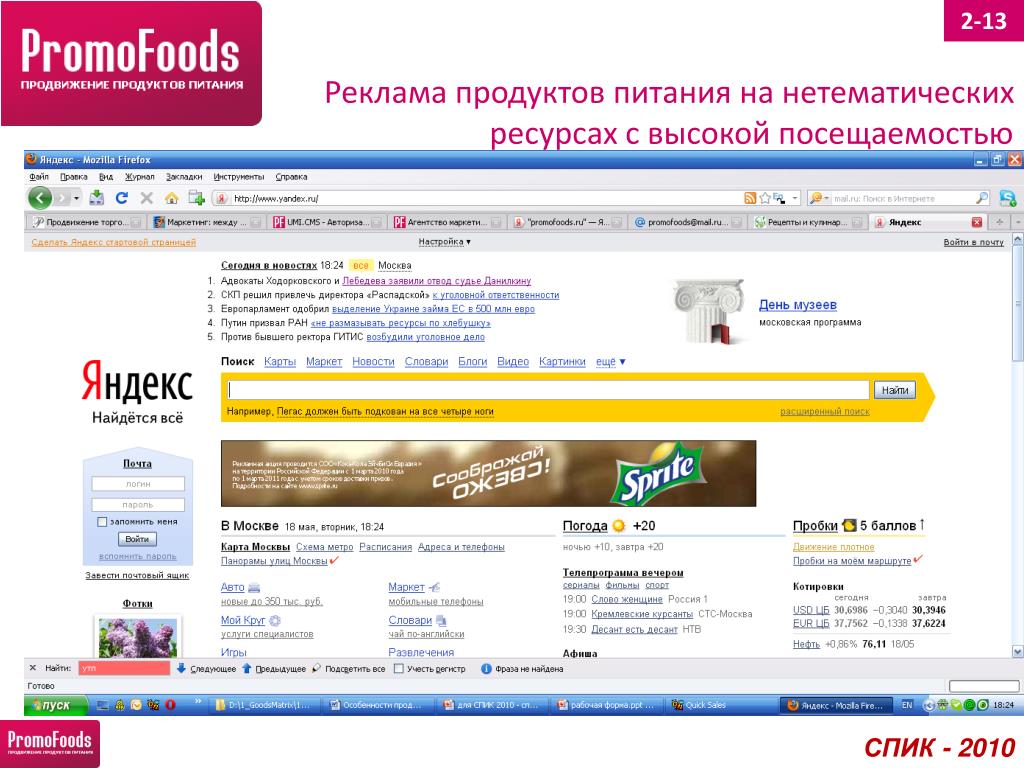Click the Skype icon on the toolbar
The image size is (1024, 768).
click(1008, 198)
